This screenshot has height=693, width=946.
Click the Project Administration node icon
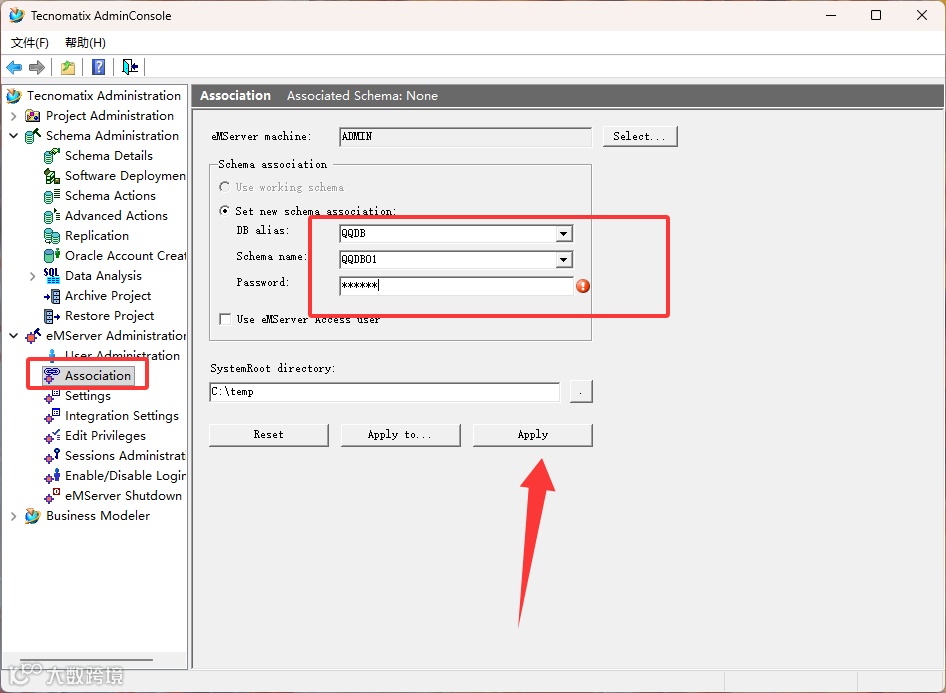coord(33,116)
